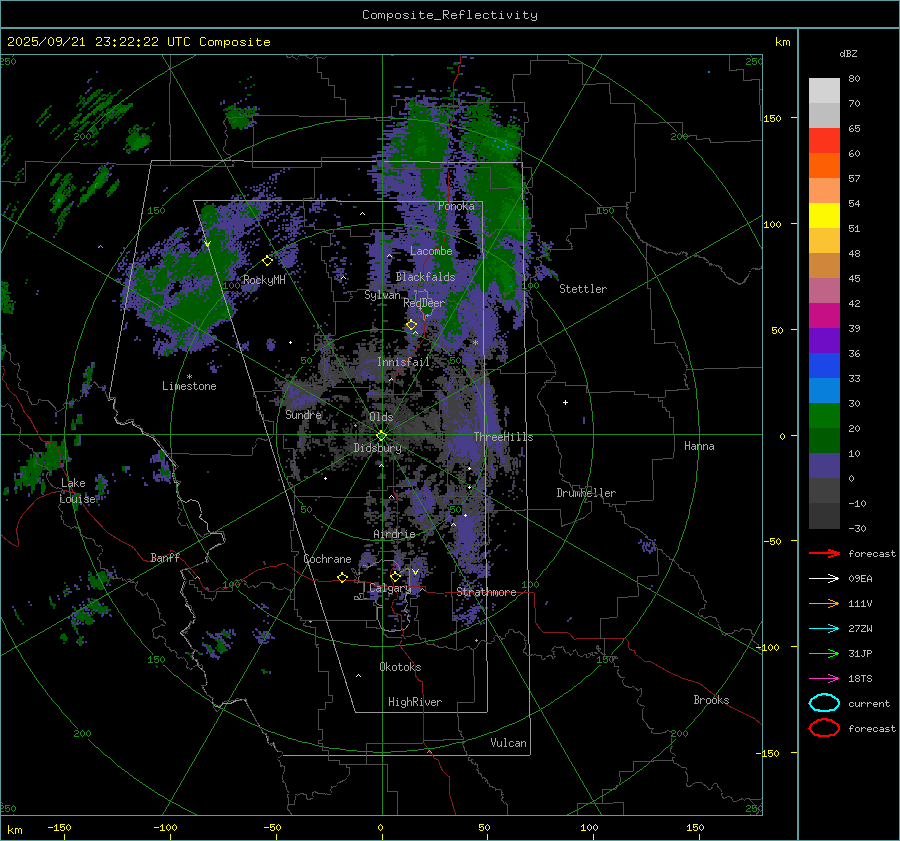900x841 pixels.
Task: Click the red forecast ellipse legend icon
Action: pyautogui.click(x=823, y=728)
